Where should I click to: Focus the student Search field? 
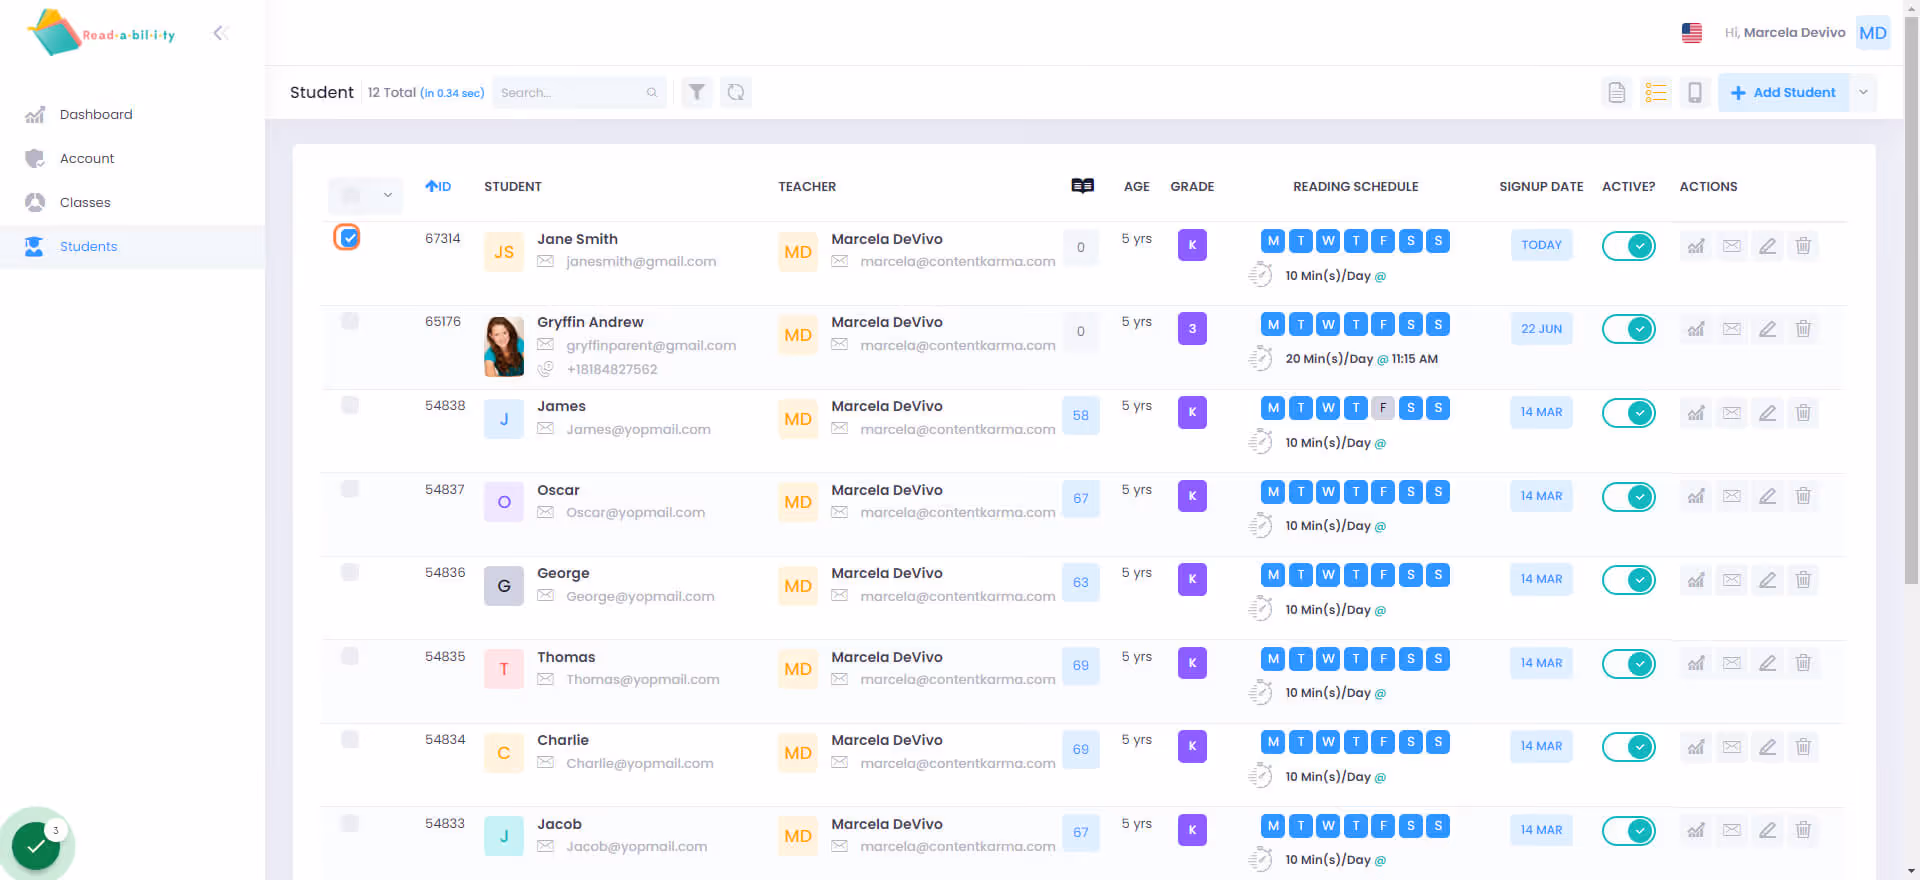578,92
